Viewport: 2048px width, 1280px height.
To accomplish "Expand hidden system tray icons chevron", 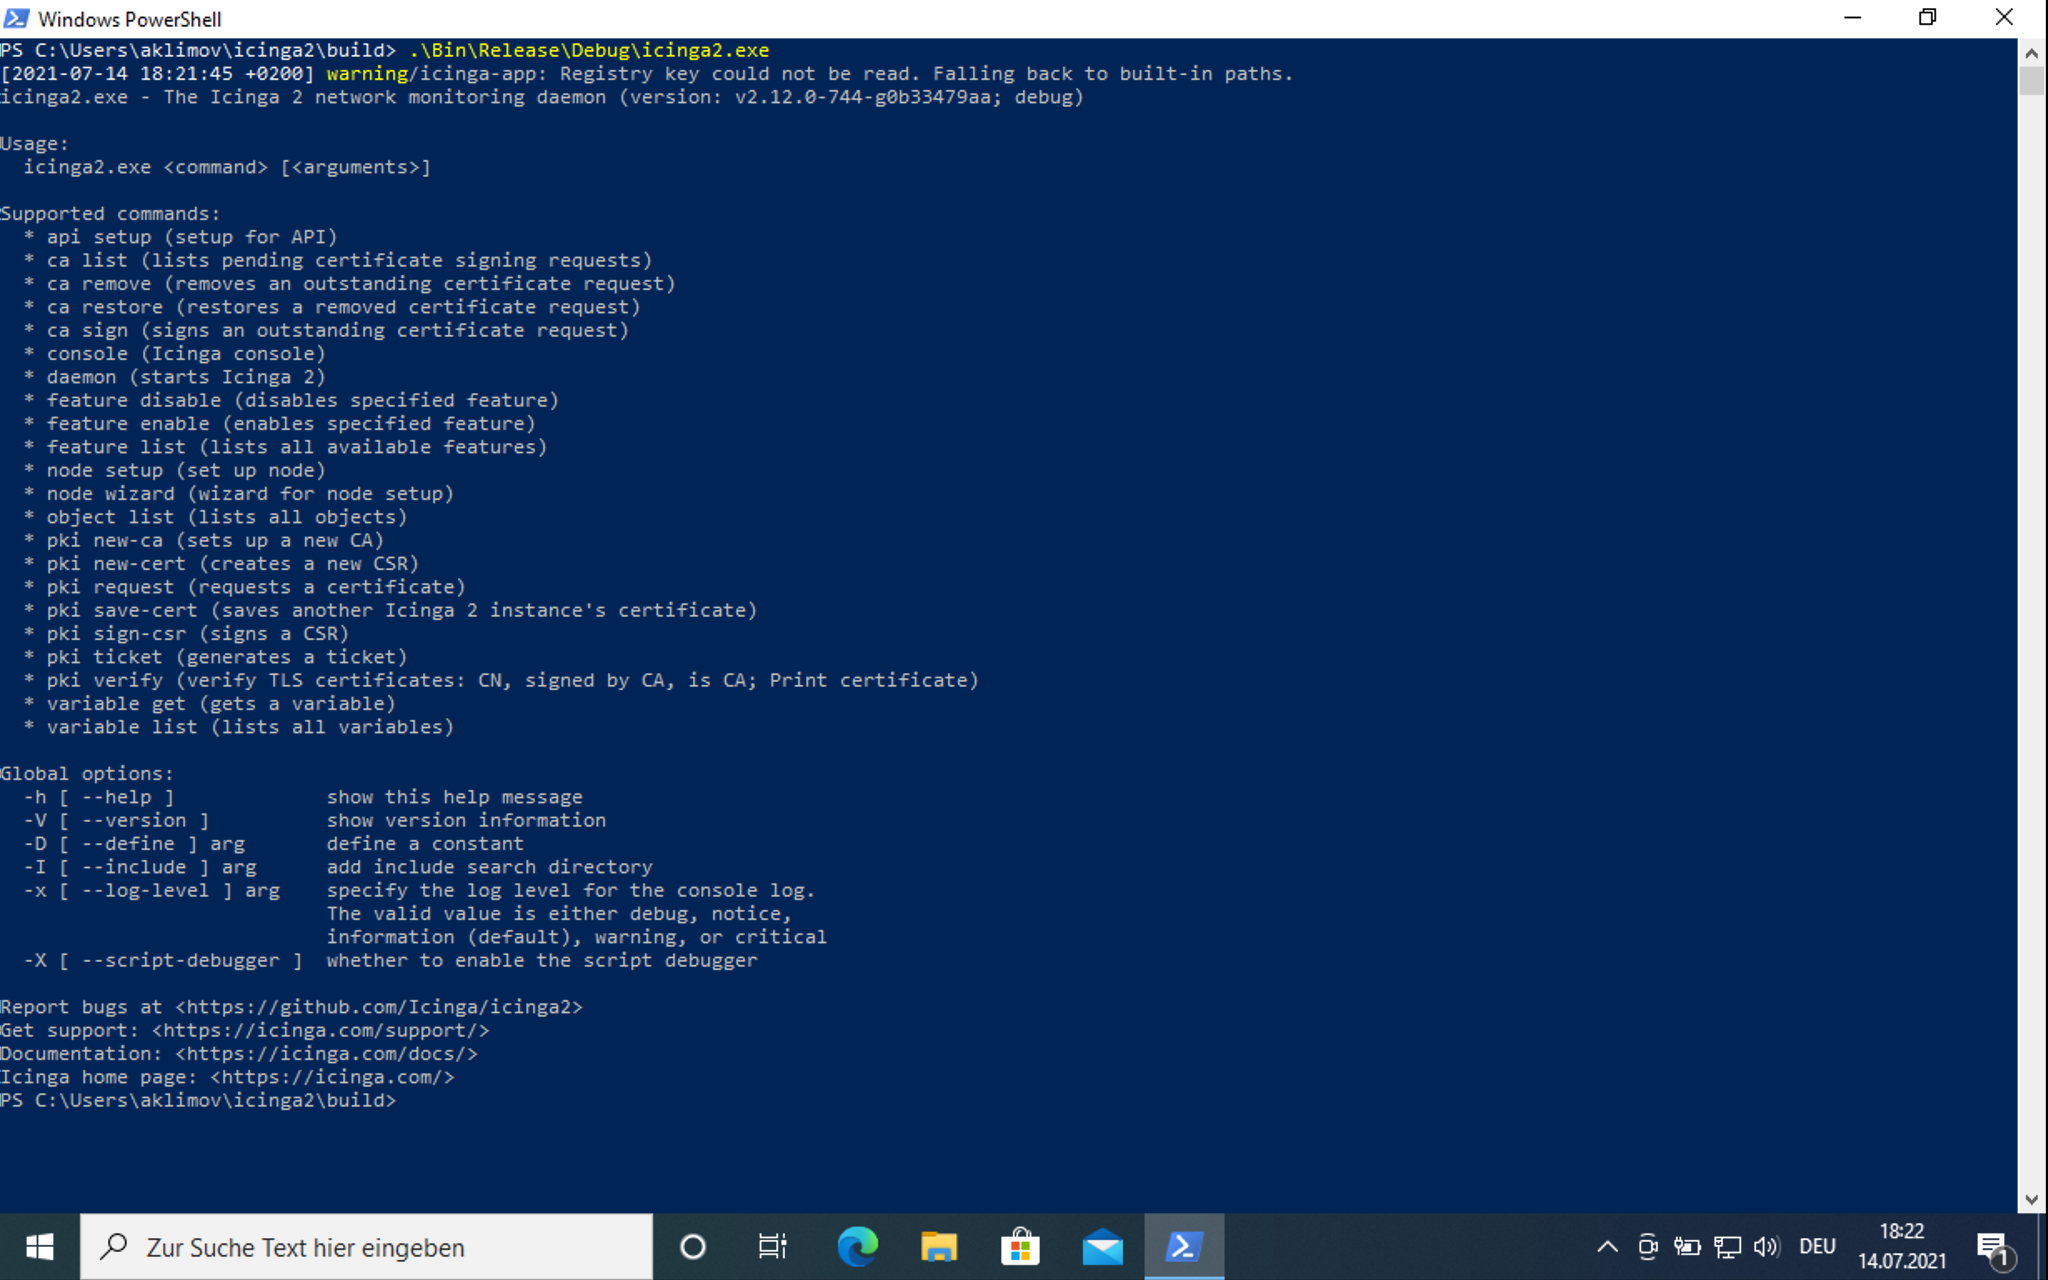I will point(1607,1247).
